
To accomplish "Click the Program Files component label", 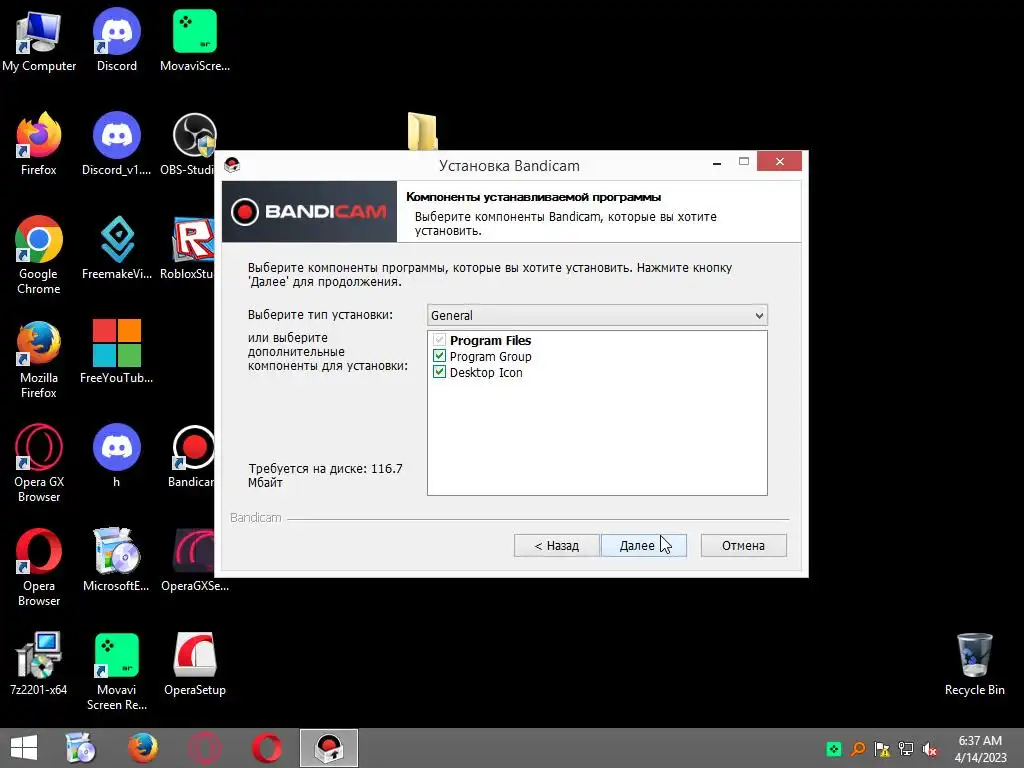I will [x=490, y=340].
